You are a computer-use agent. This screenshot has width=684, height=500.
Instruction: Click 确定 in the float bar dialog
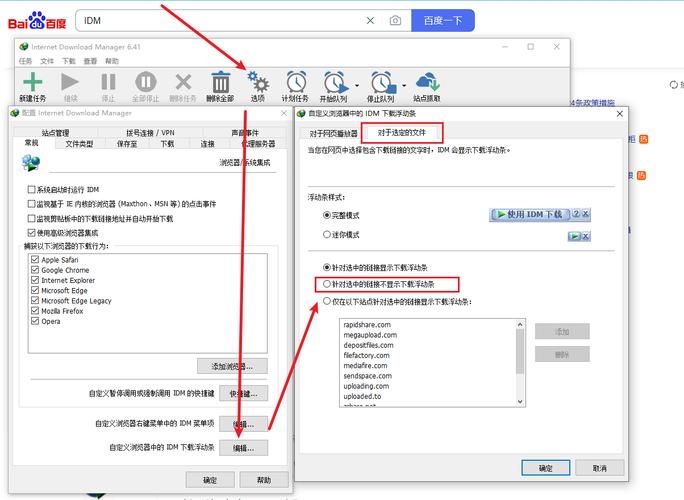click(x=546, y=468)
